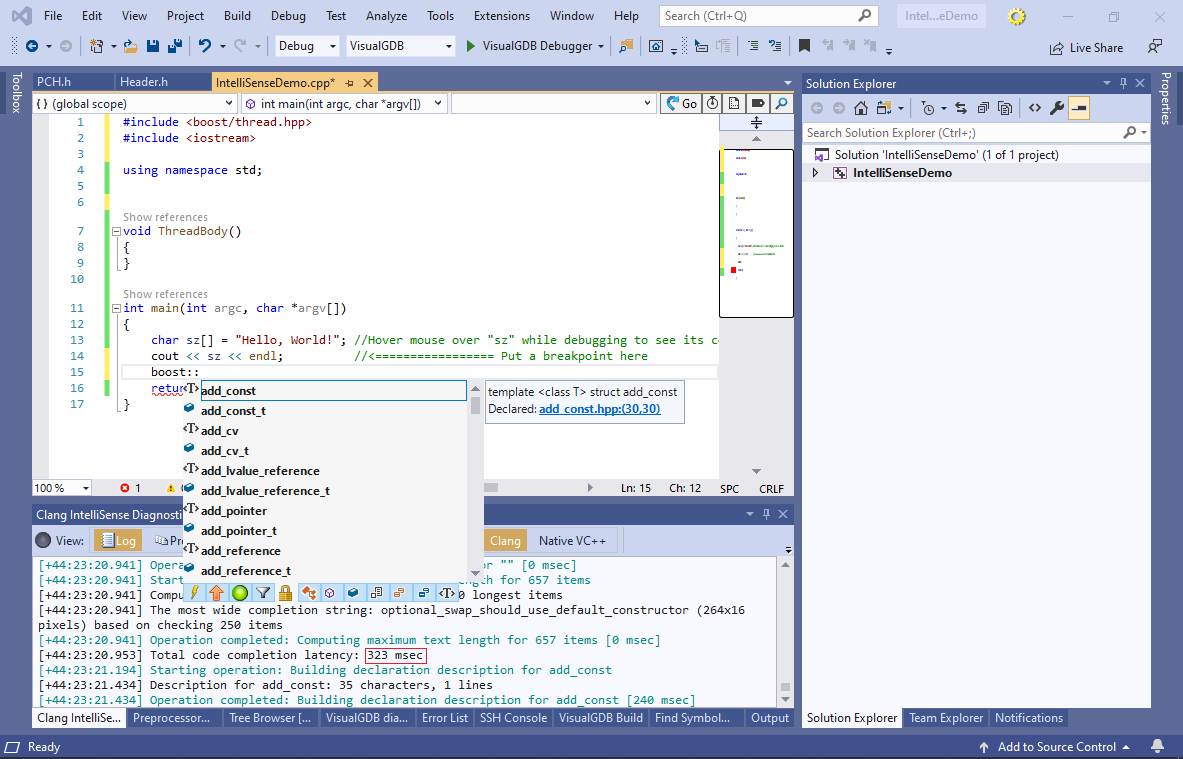Open the empty third navigation dropdown
1183x759 pixels.
pyautogui.click(x=553, y=103)
